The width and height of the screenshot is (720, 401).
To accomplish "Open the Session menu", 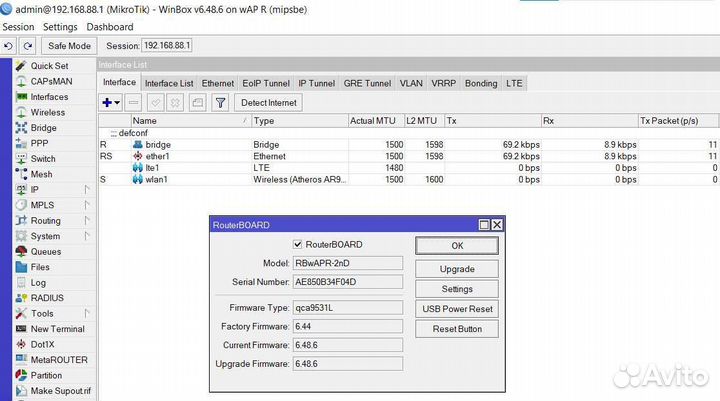I will tap(18, 27).
